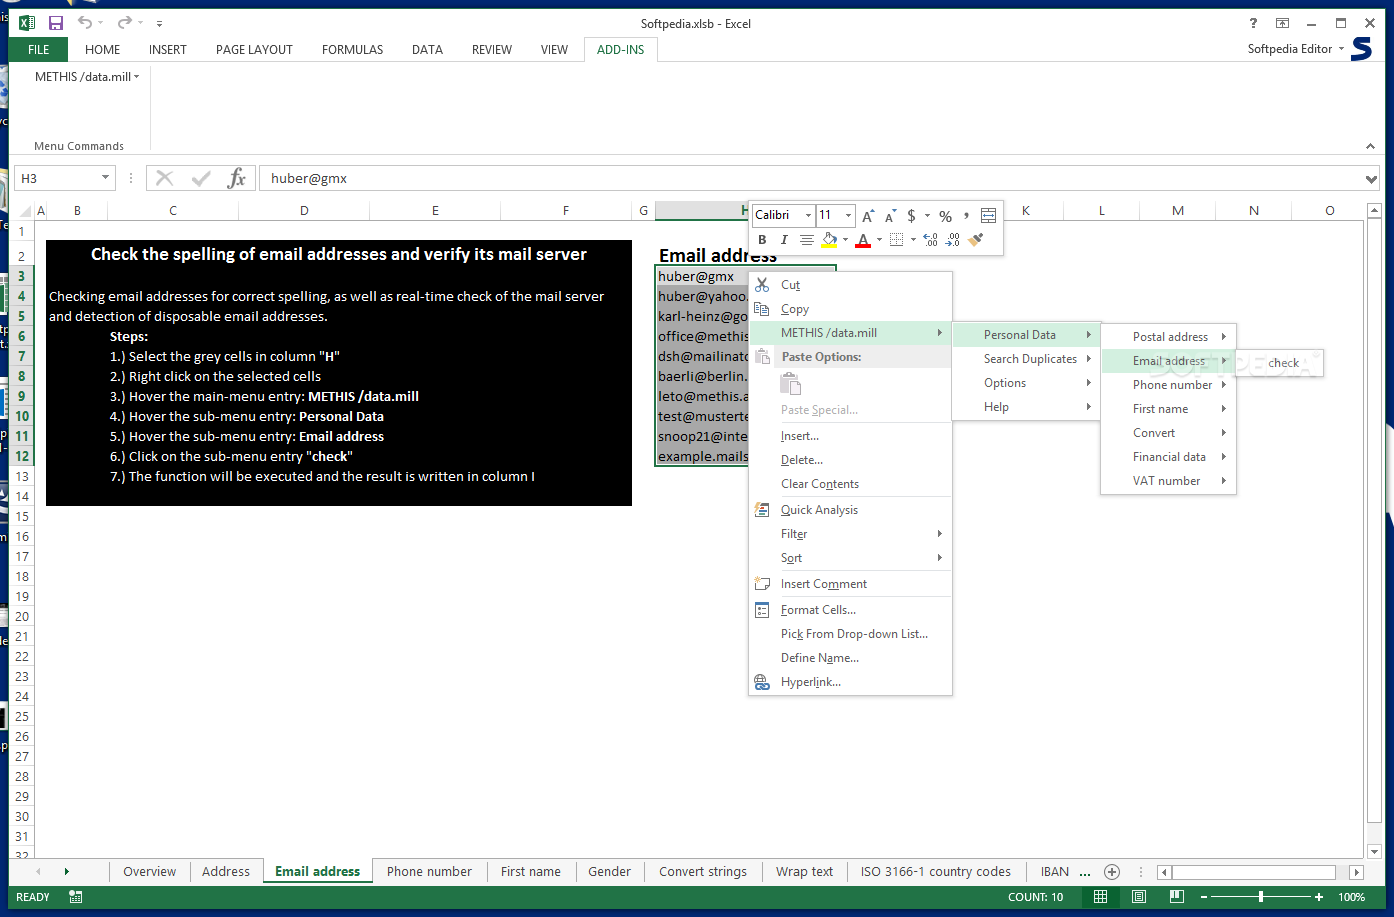
Task: Open the Calibri font name dropdown
Action: coord(808,215)
